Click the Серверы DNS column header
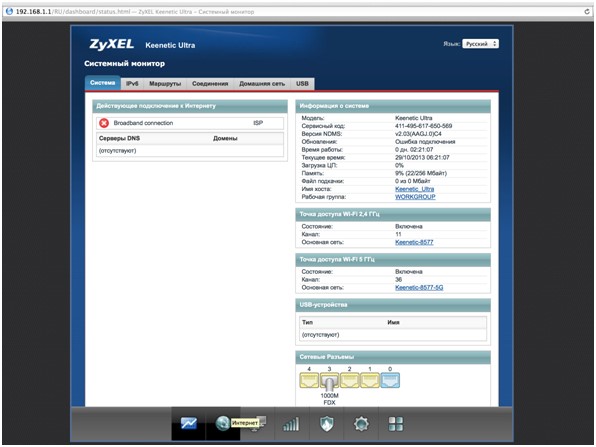This screenshot has height=447, width=596. (119, 138)
